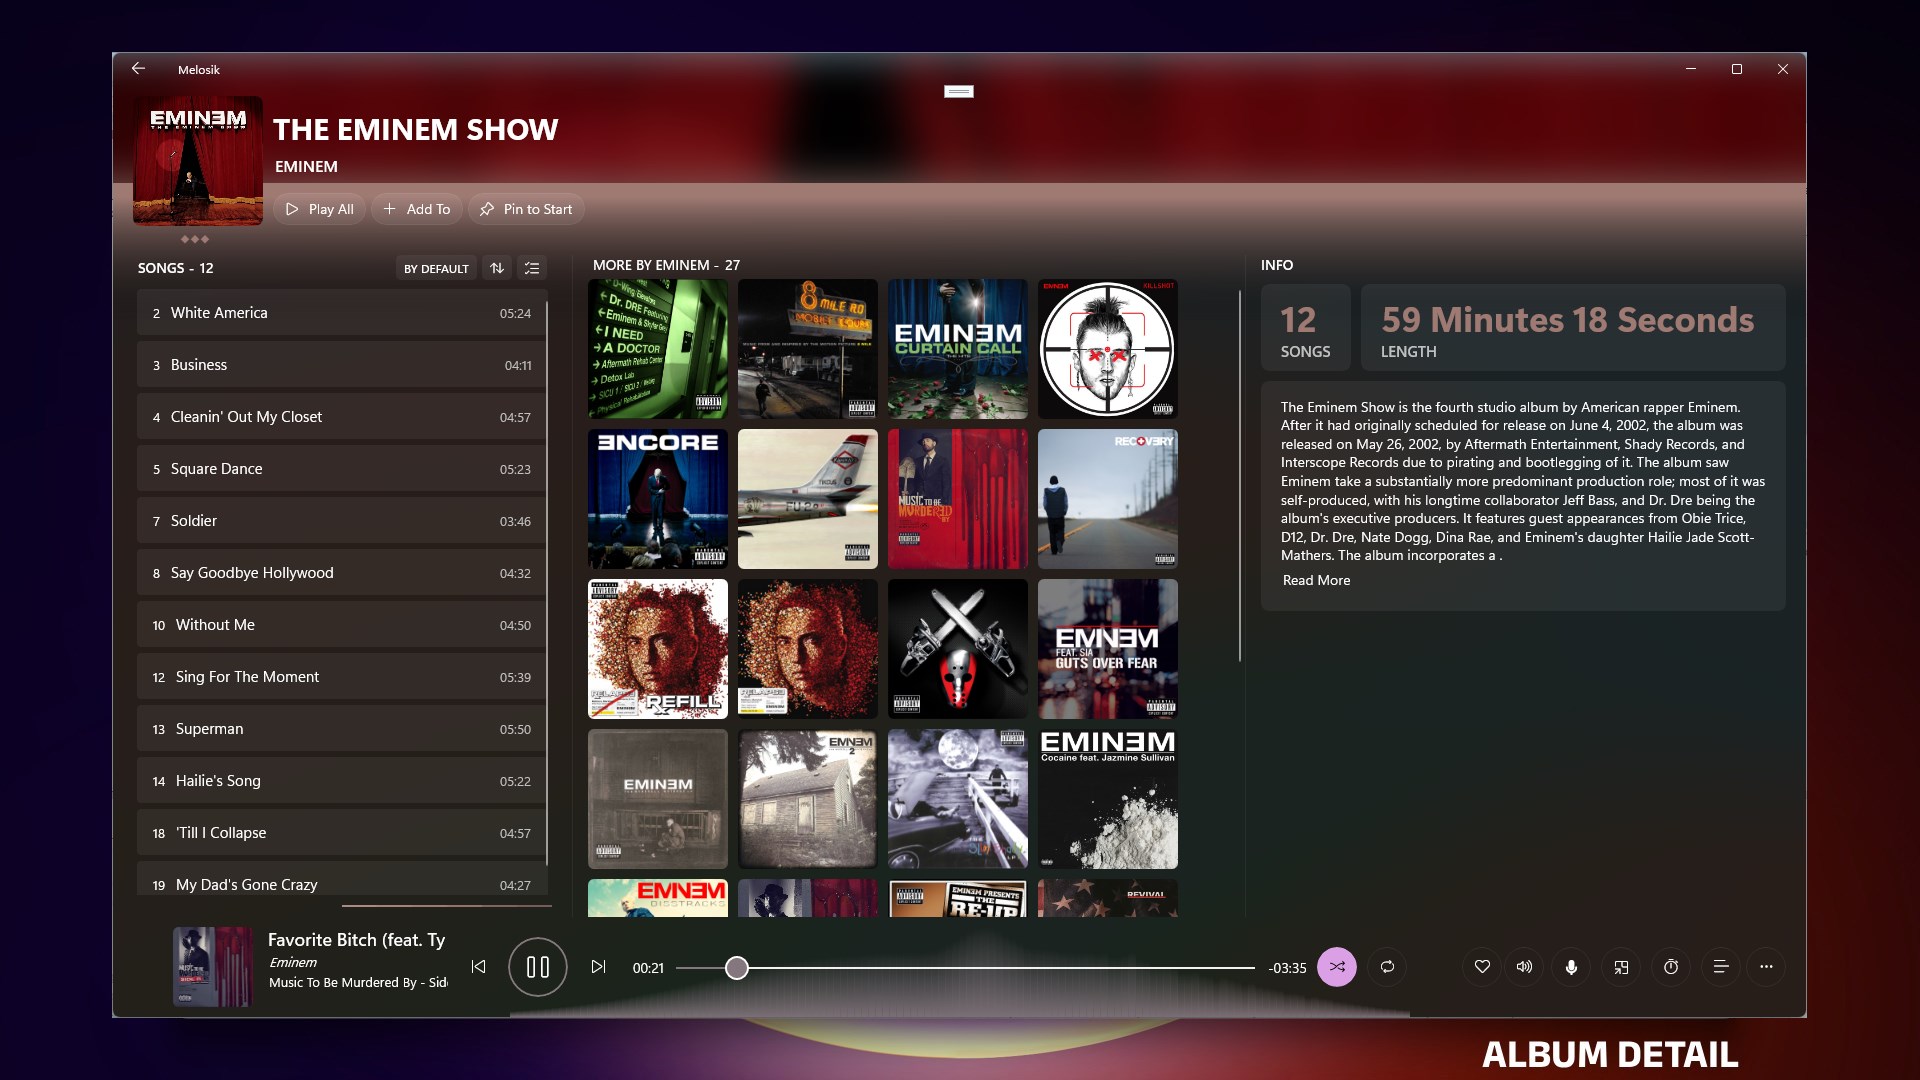Click now playing title Favorite Bitch
This screenshot has height=1080, width=1920.
(356, 940)
